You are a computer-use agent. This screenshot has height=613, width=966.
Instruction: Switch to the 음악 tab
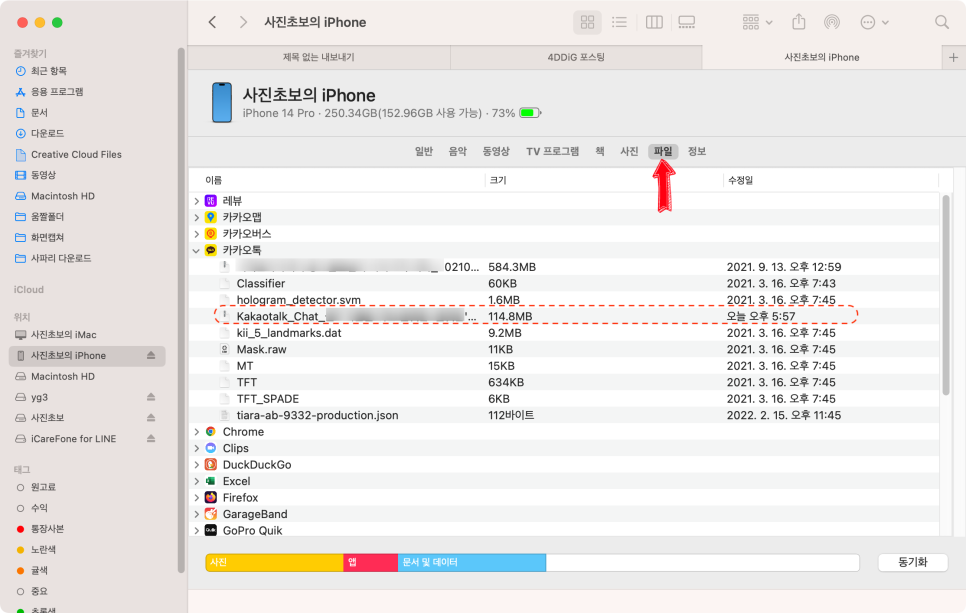457,152
